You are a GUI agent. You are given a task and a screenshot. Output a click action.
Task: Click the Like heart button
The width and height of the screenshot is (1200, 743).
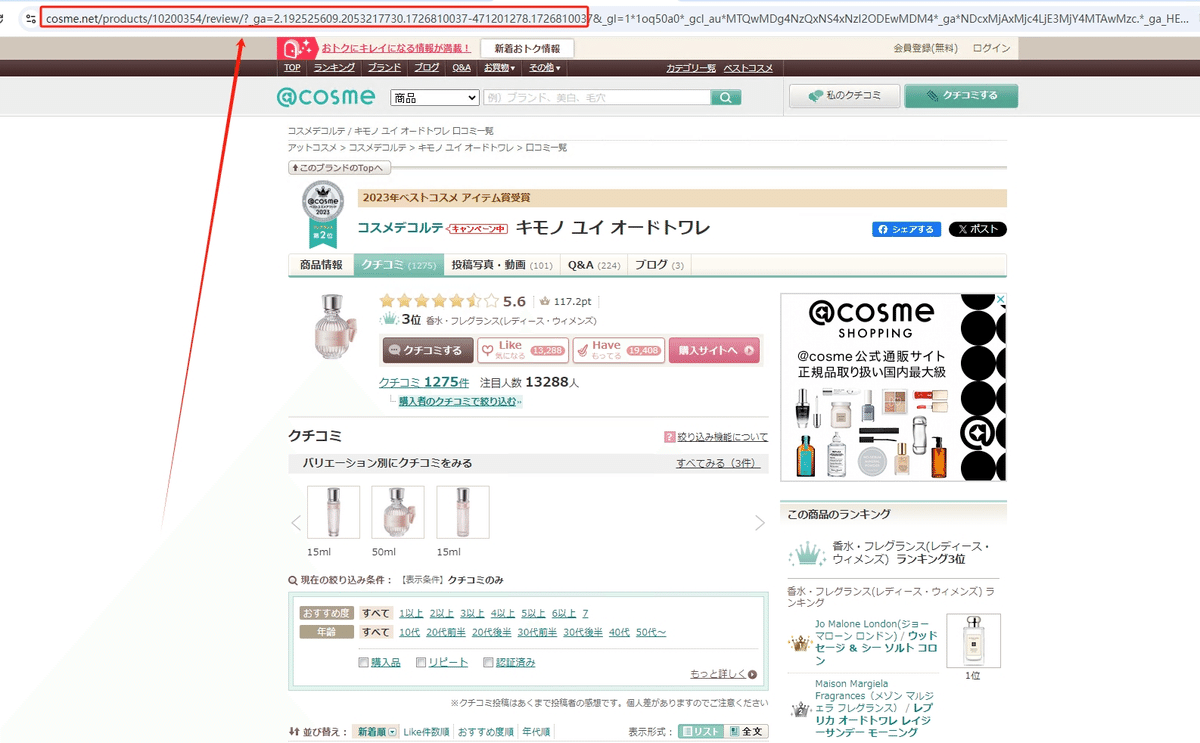(523, 350)
